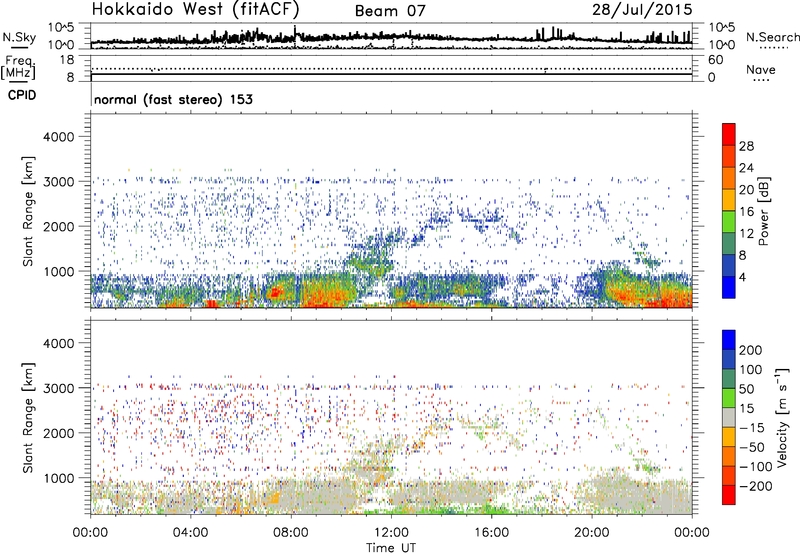Click '4000' on power panel range axis
This screenshot has height=554, width=800.
(58, 137)
